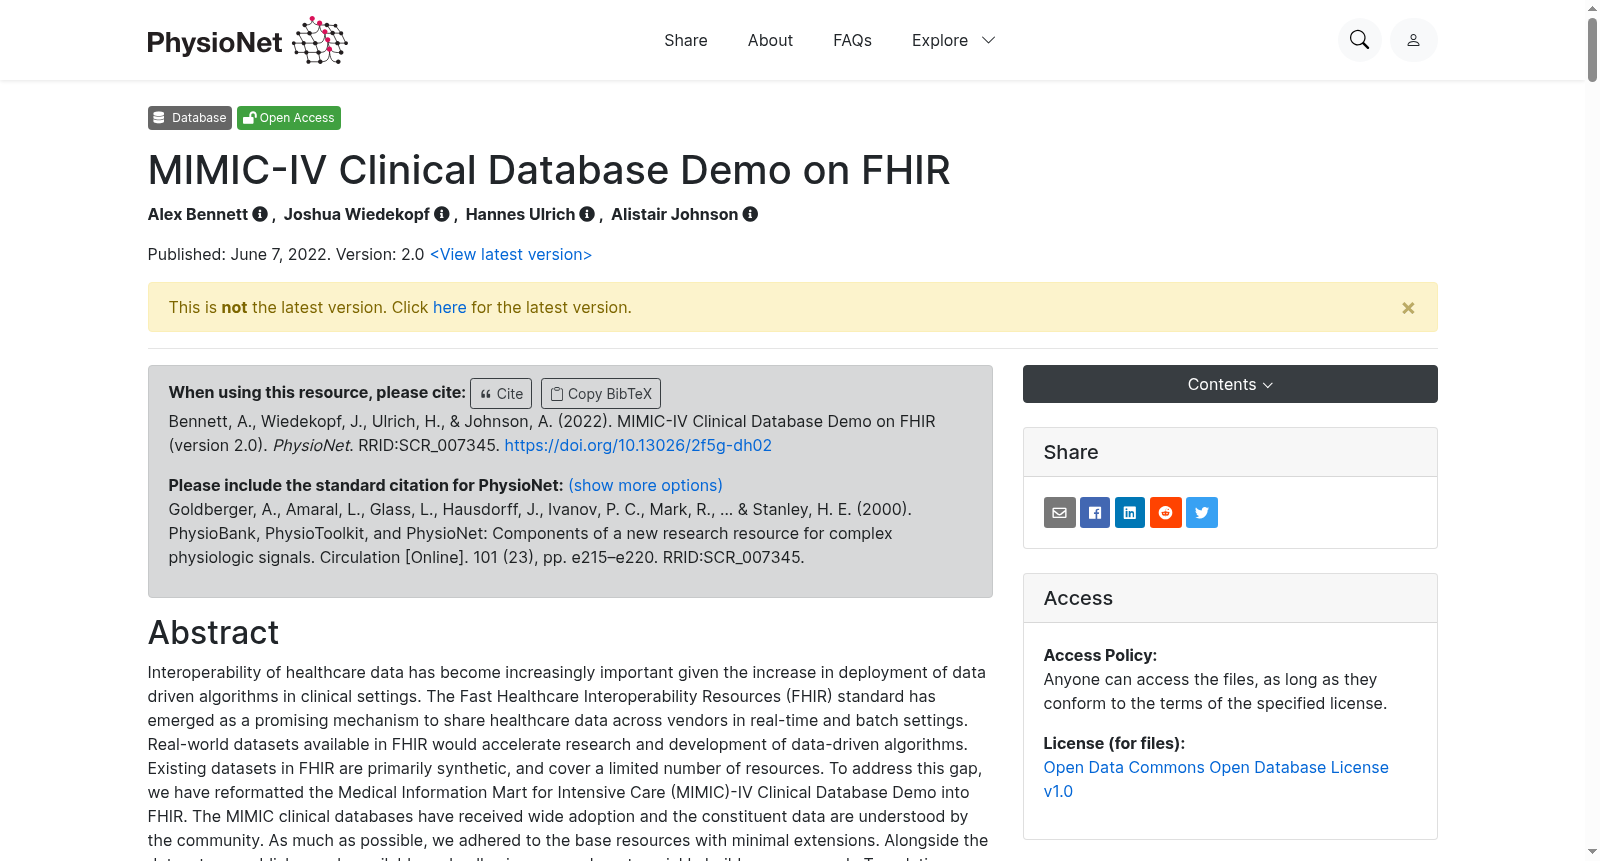The image size is (1600, 861).
Task: Click the PhysioNet logo
Action: 248,41
